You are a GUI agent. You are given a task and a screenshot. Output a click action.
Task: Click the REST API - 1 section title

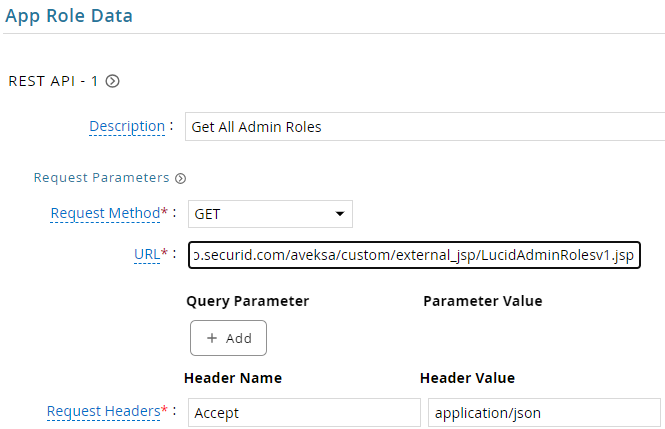(x=53, y=81)
